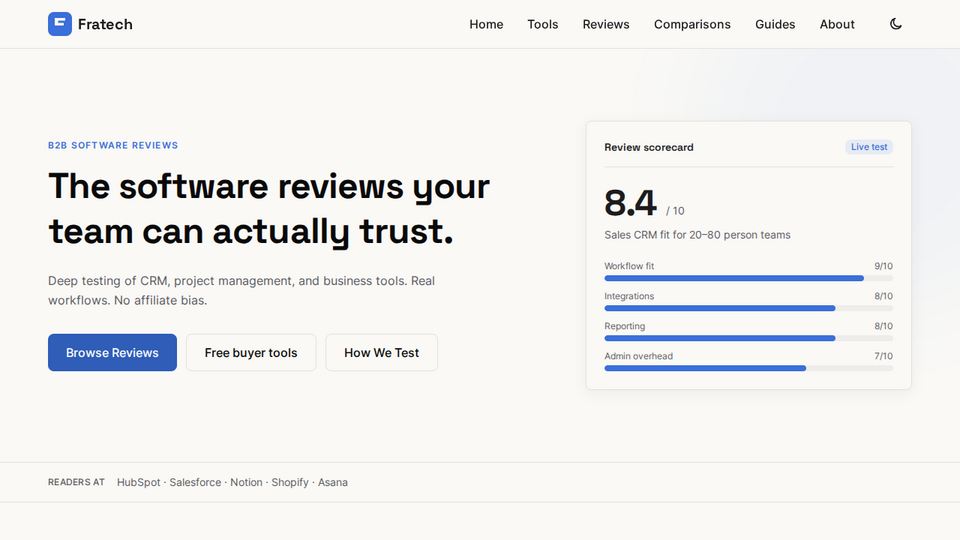Viewport: 960px width, 540px height.
Task: Click the Free buyer tools button
Action: (x=251, y=353)
